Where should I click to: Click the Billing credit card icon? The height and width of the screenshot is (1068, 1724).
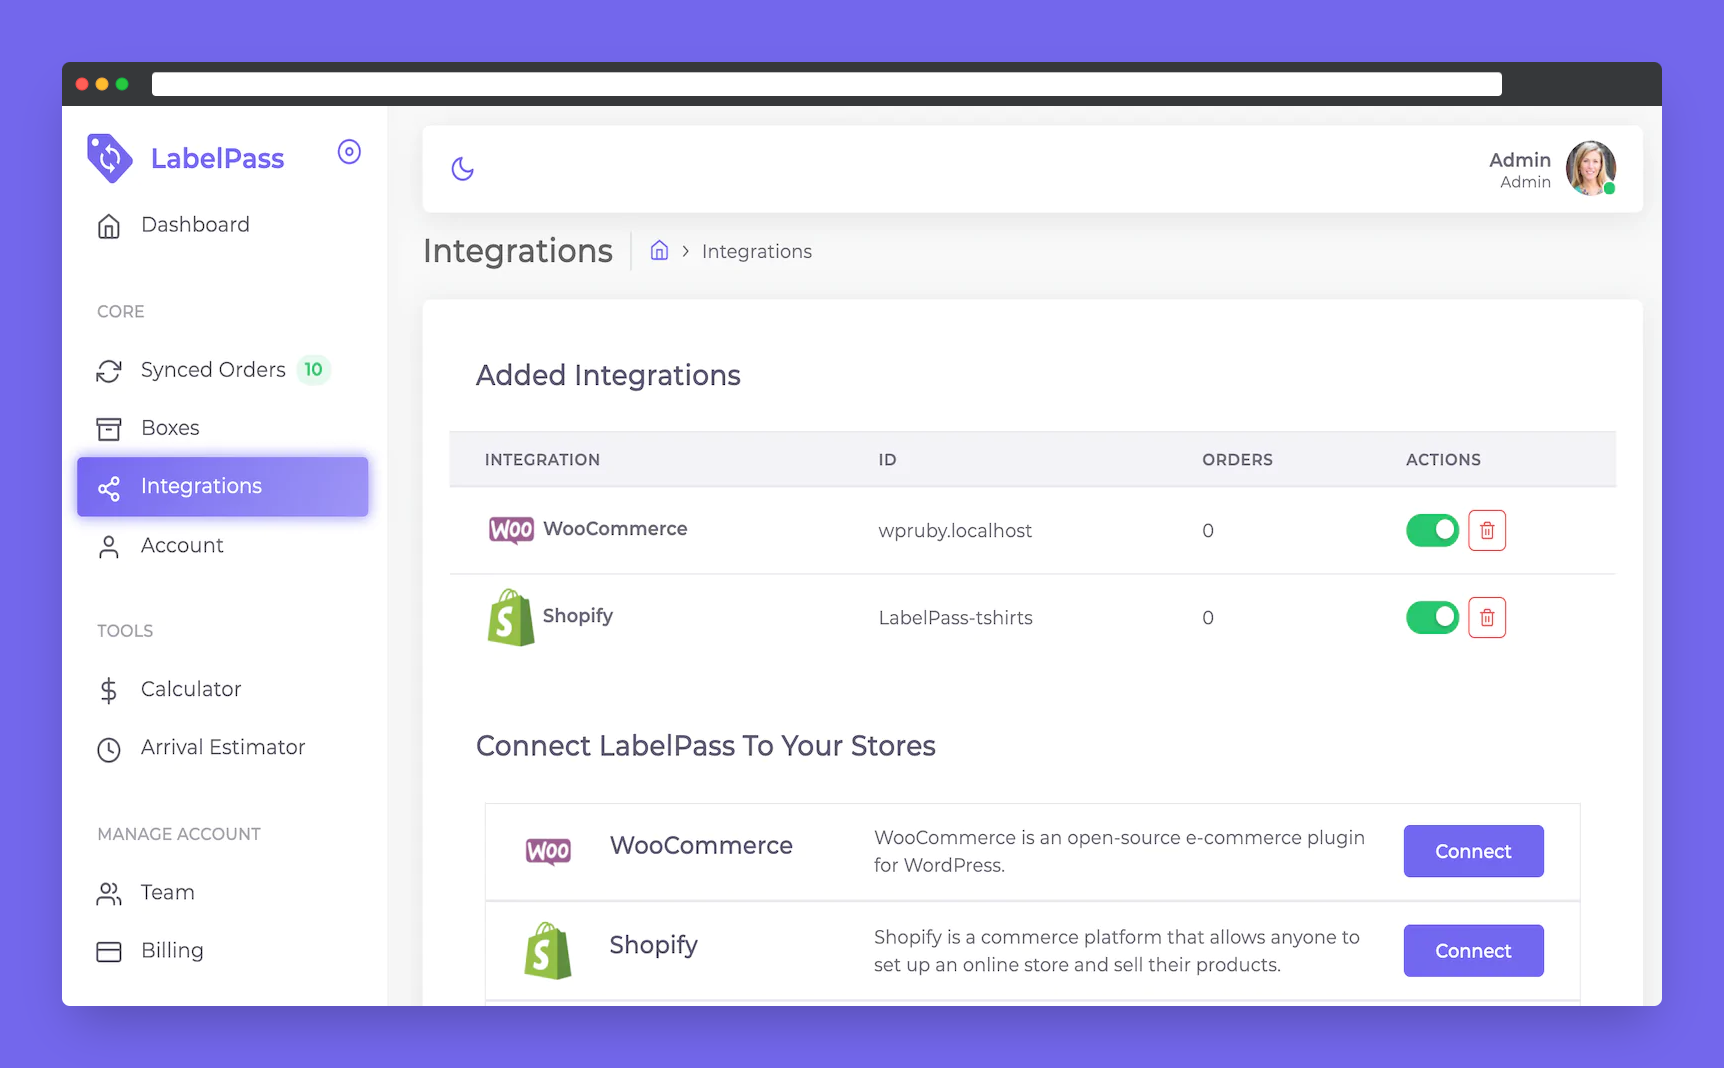point(109,952)
